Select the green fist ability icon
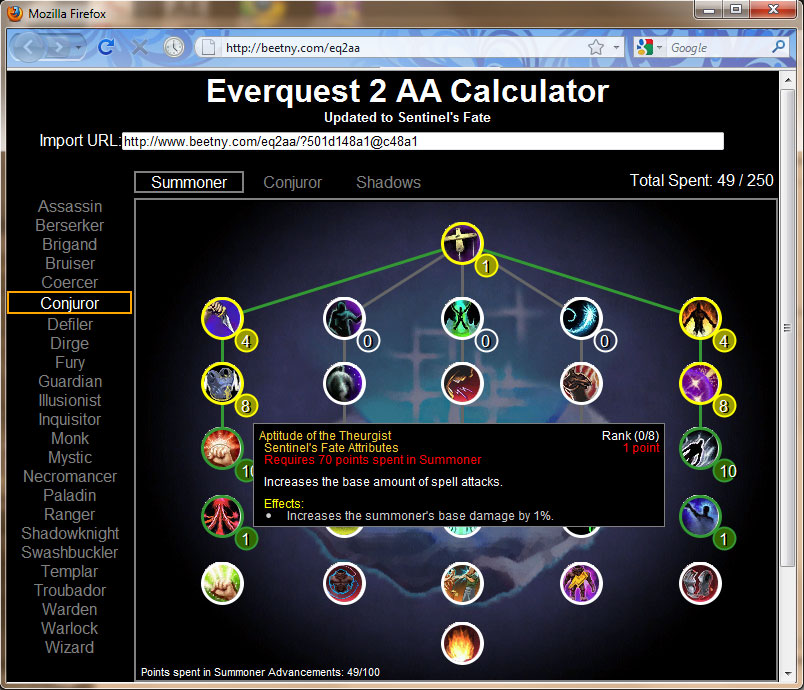804x690 pixels. 222,583
